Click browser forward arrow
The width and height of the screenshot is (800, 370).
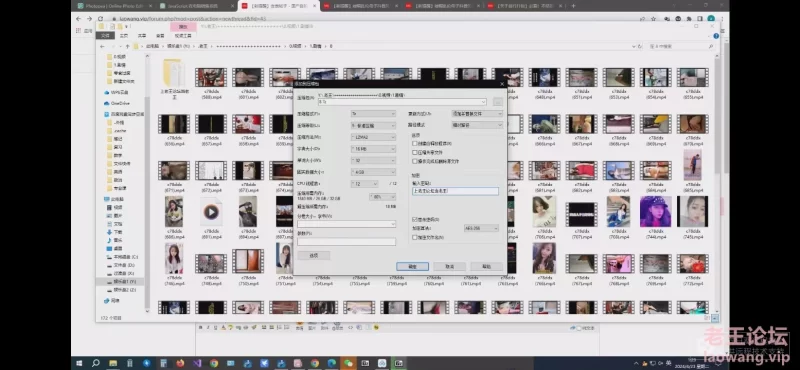coord(89,18)
